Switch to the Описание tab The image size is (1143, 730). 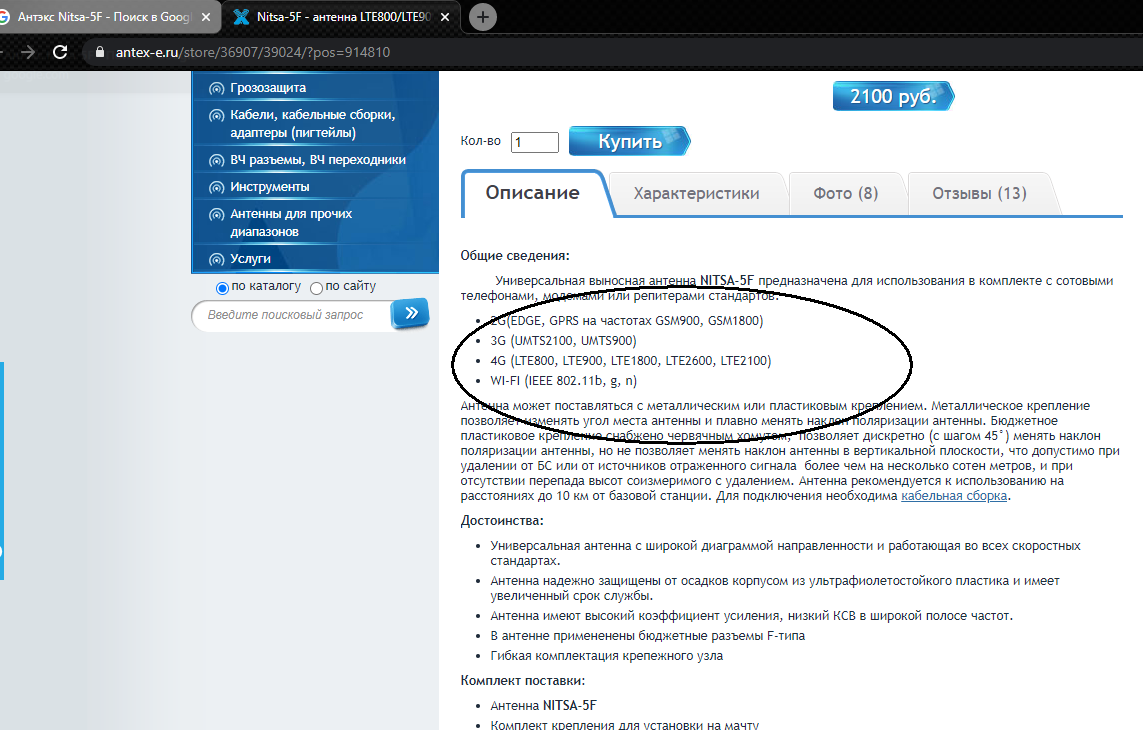[533, 193]
